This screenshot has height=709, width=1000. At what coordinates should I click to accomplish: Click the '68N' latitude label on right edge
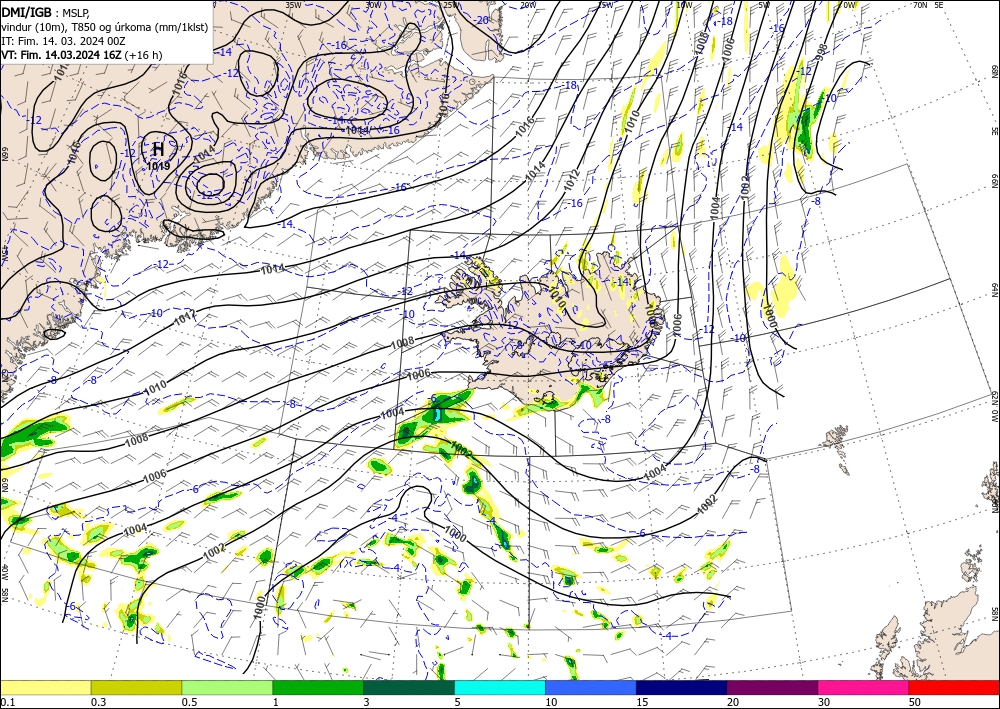coord(994,70)
